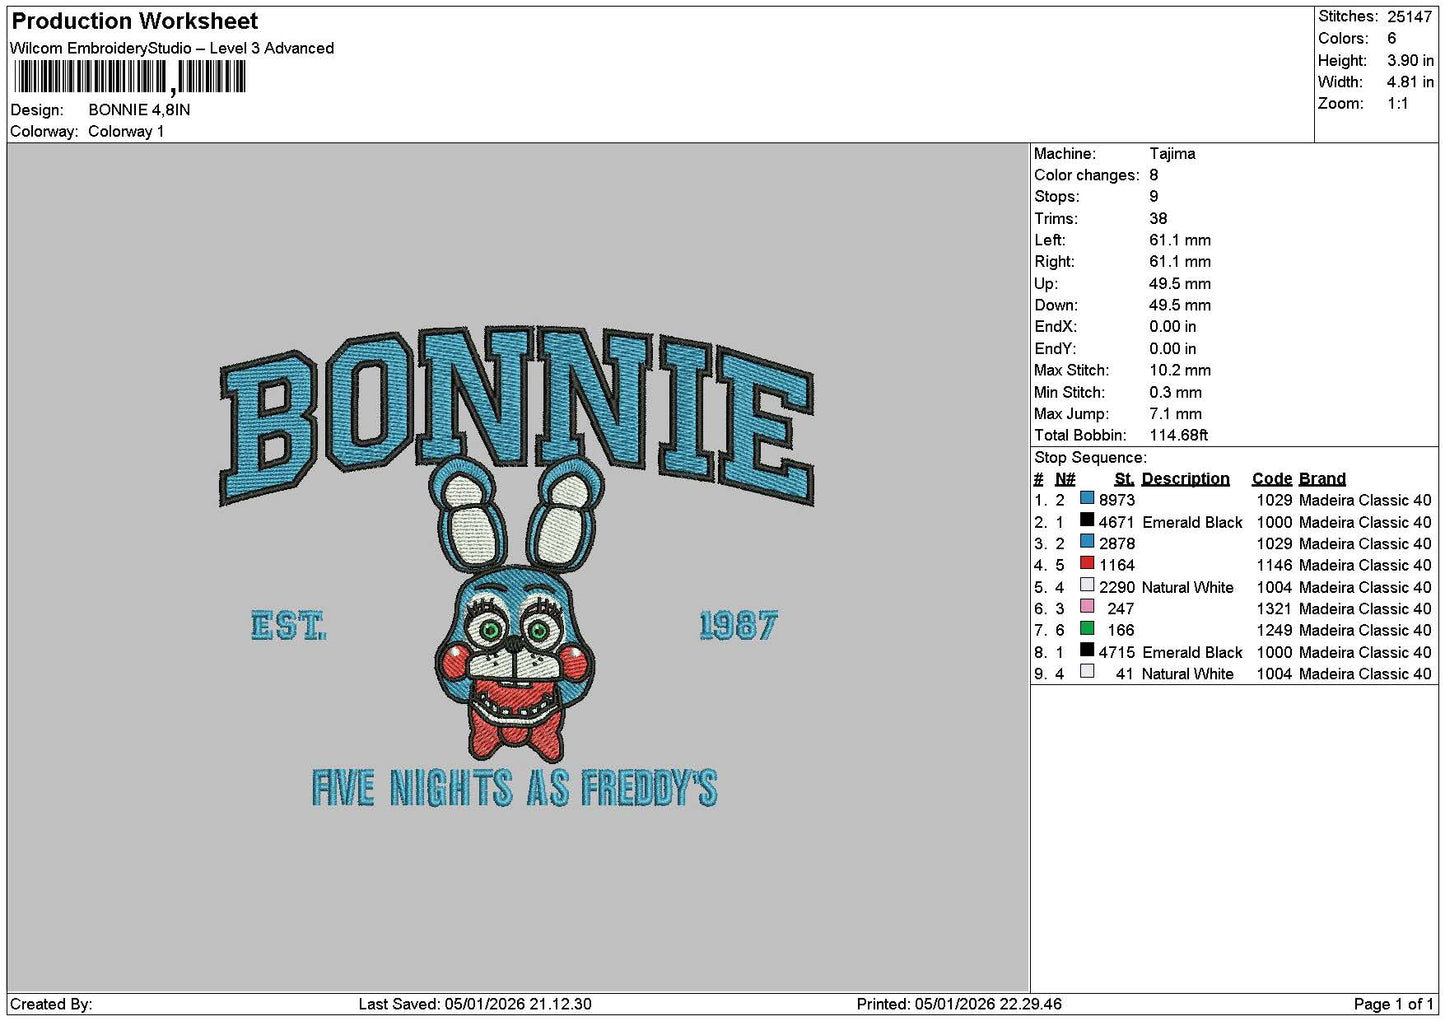The width and height of the screenshot is (1445, 1021).
Task: Click the Total Bobbin value '114.68ft'
Action: point(1179,436)
